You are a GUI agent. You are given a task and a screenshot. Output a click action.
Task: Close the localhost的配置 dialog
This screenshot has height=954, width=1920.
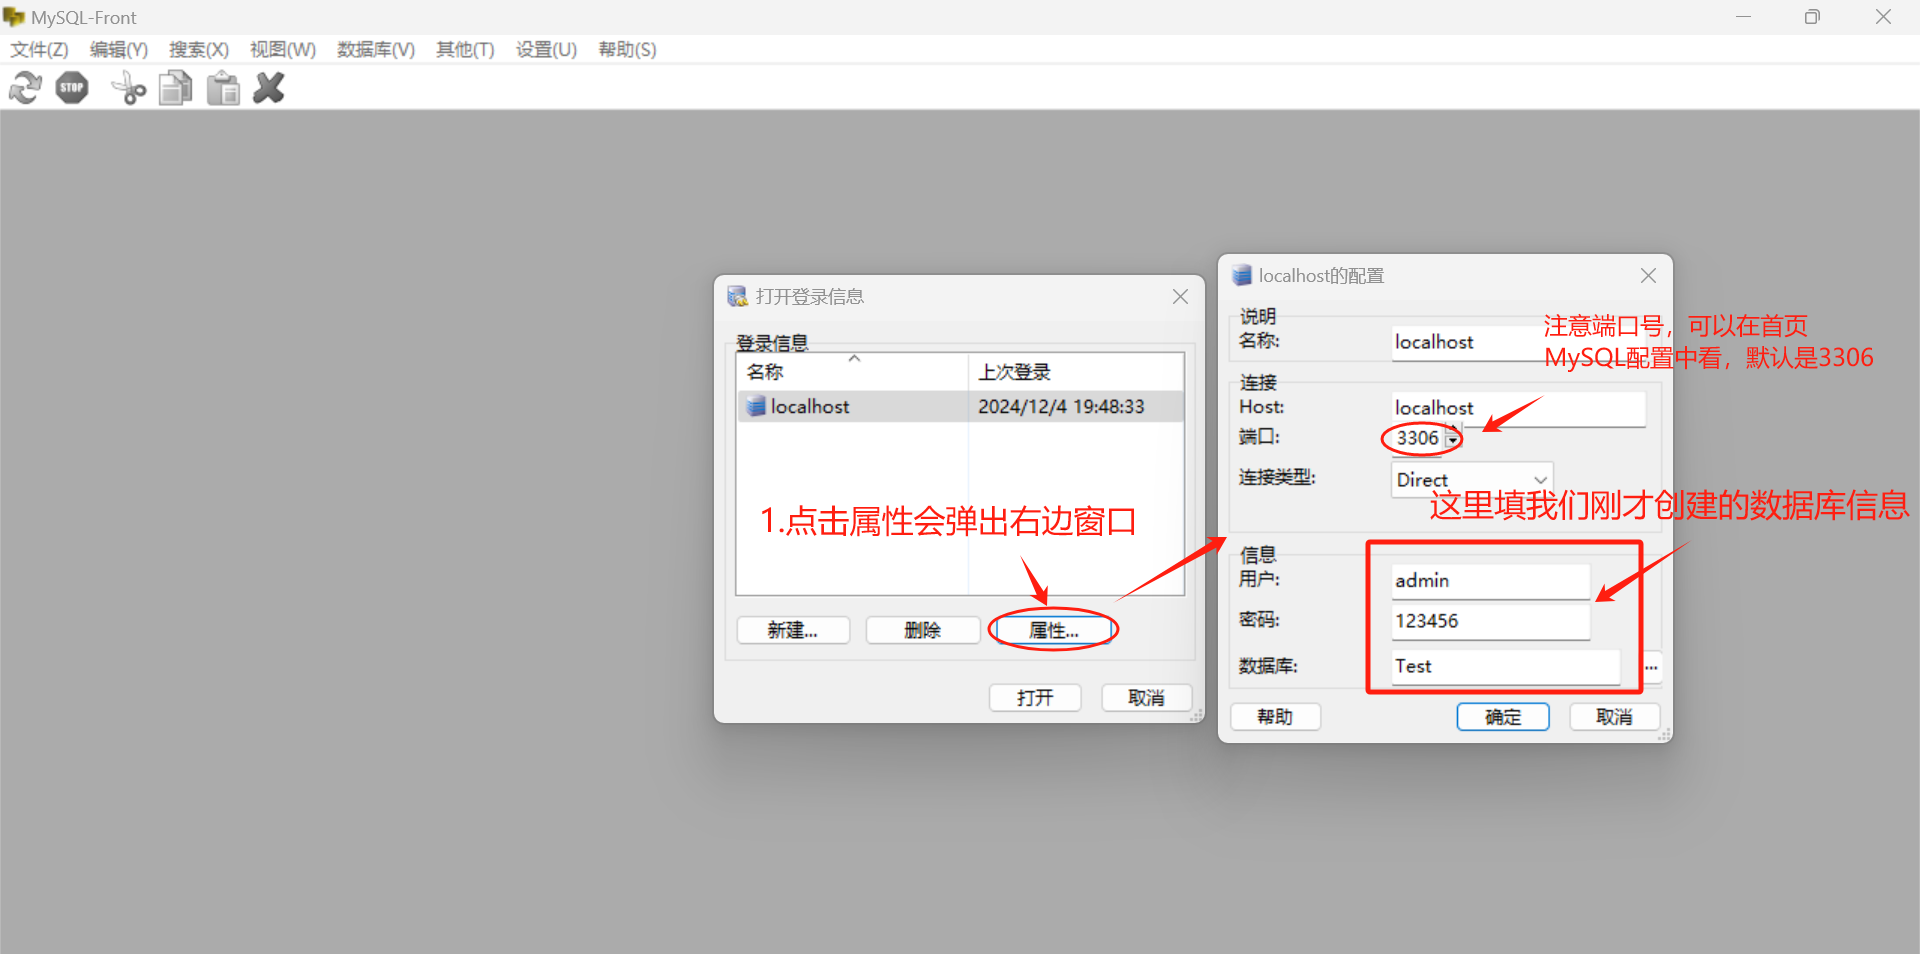coord(1648,275)
